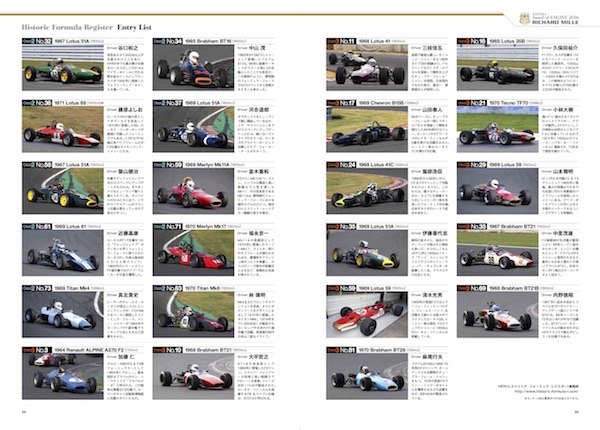This screenshot has width=600, height=430.
Task: Open the No.58 dark green Lotus 51A photo
Action: [63, 191]
